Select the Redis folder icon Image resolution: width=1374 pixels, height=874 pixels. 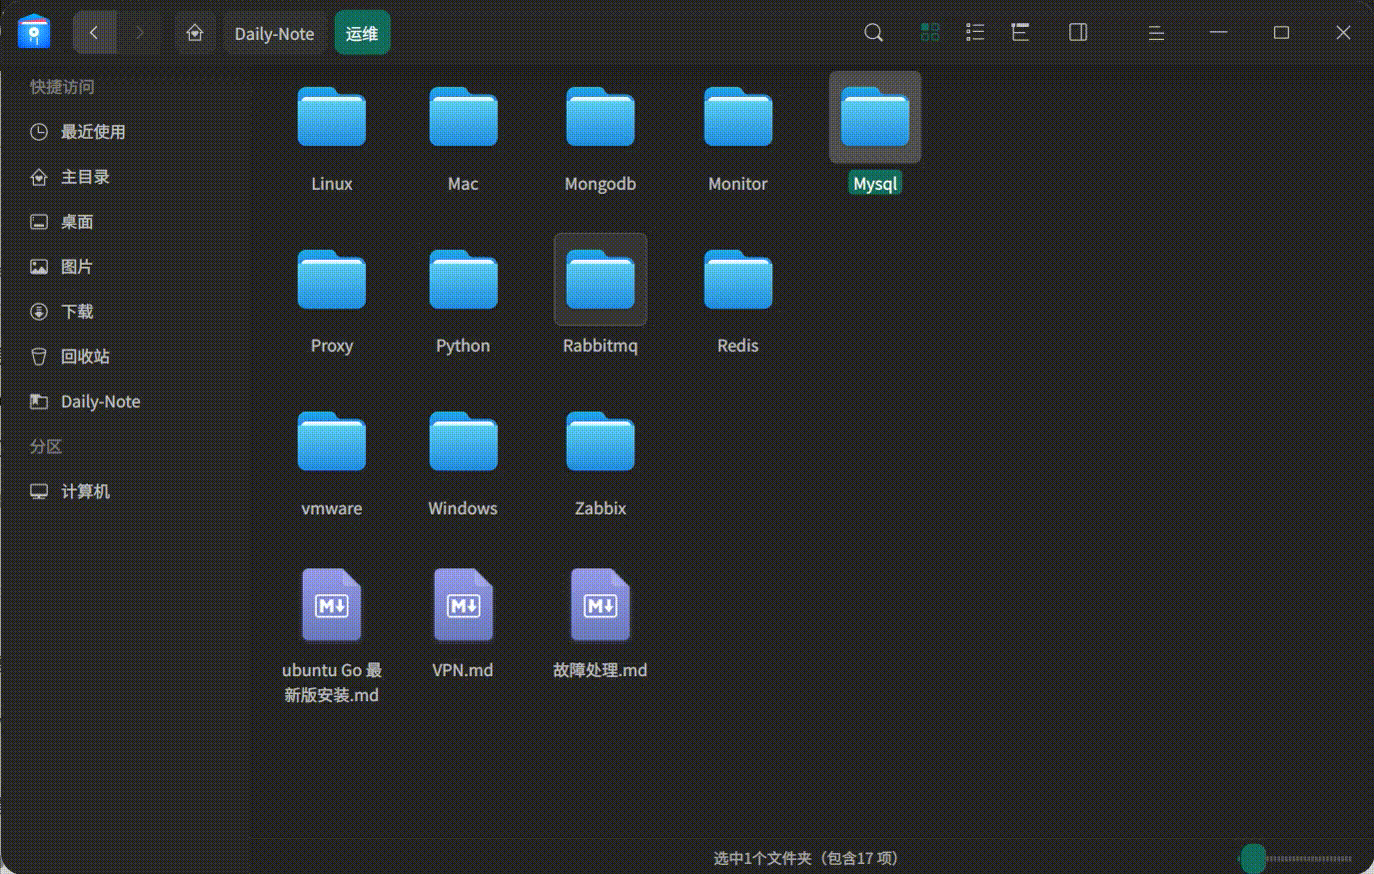click(x=738, y=279)
